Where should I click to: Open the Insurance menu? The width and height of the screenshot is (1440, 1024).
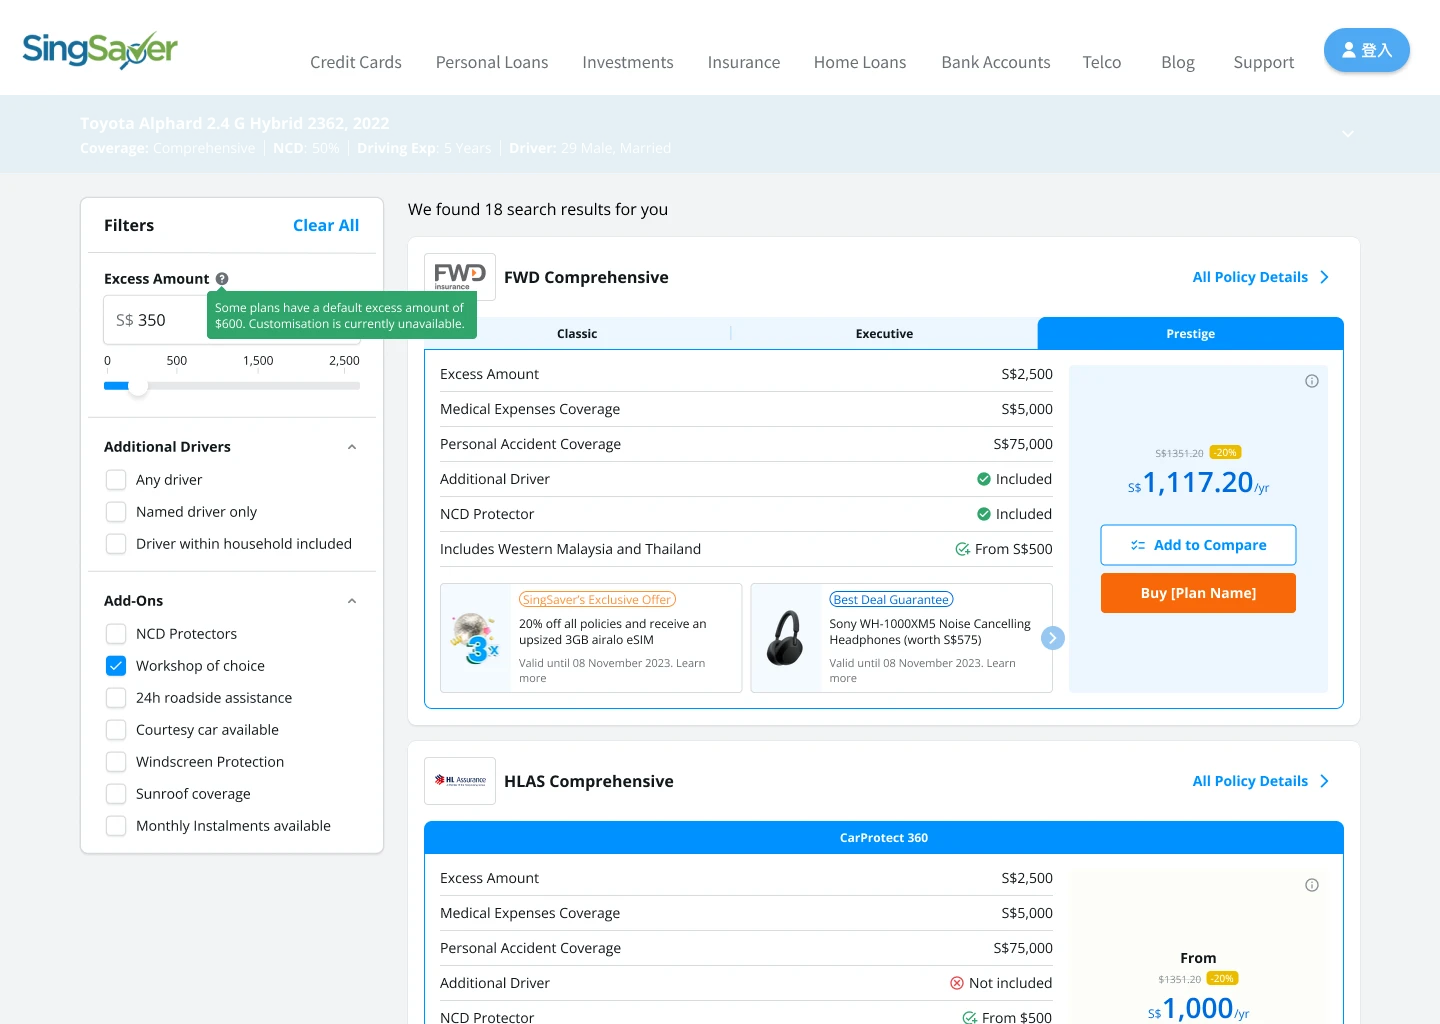point(744,62)
